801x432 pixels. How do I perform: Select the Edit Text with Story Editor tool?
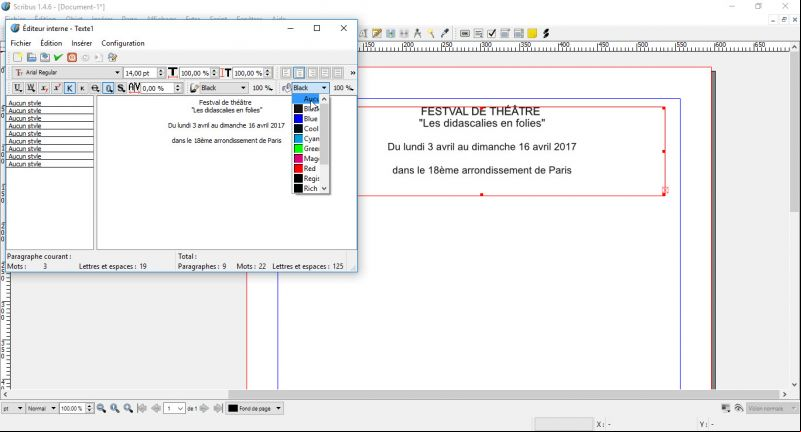[x=377, y=33]
